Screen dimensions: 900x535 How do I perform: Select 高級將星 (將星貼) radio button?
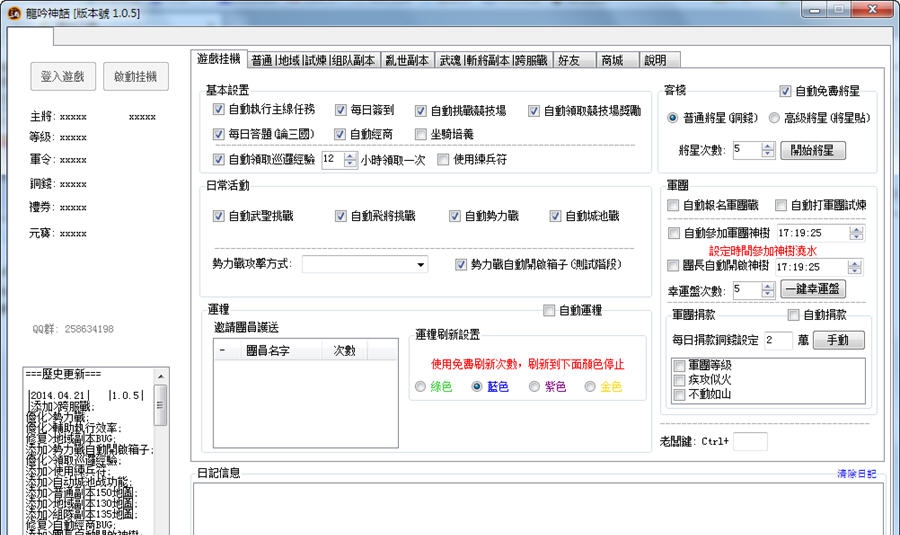tap(774, 118)
